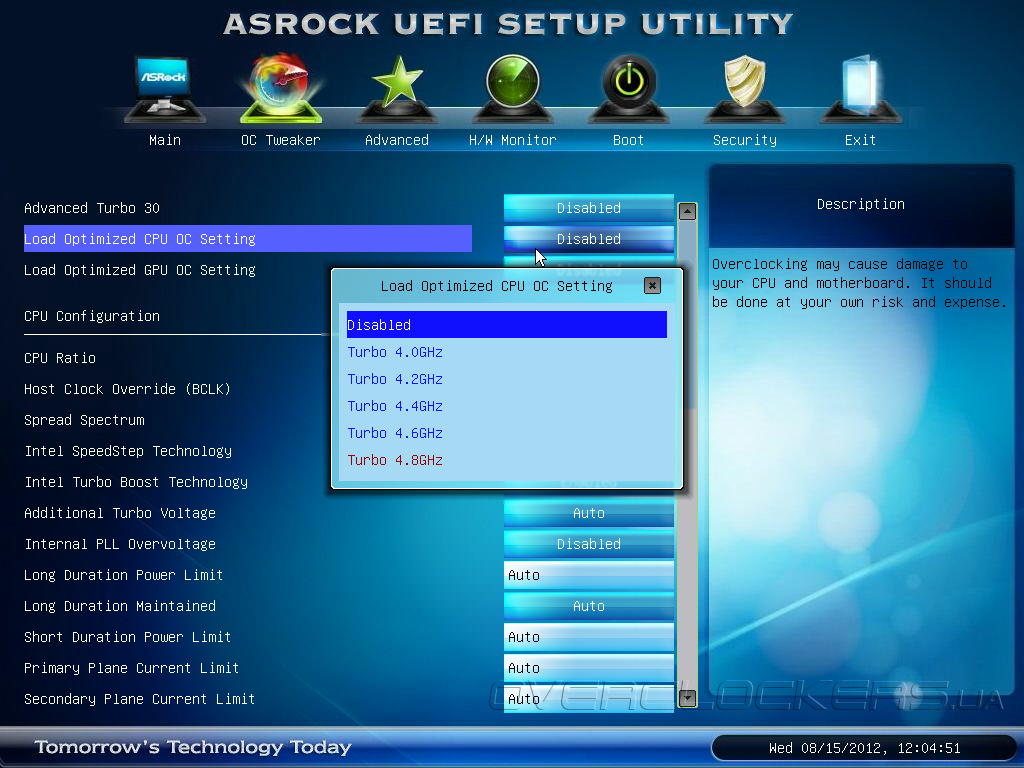Choose Turbo 4.2GHz option

394,379
